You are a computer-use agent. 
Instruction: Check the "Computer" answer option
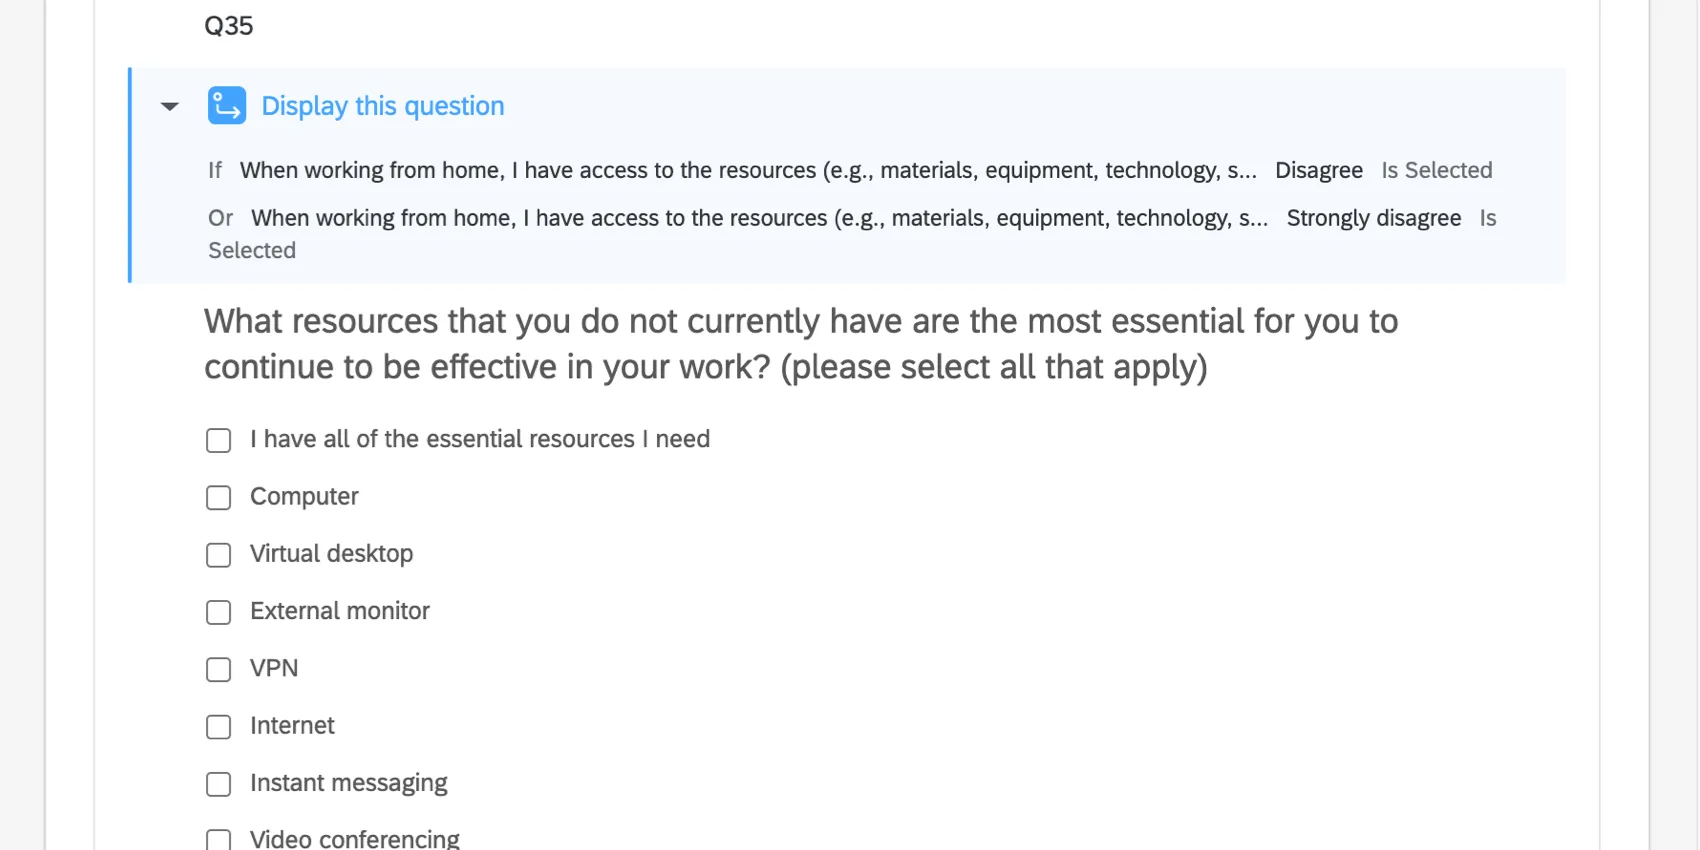pyautogui.click(x=218, y=497)
